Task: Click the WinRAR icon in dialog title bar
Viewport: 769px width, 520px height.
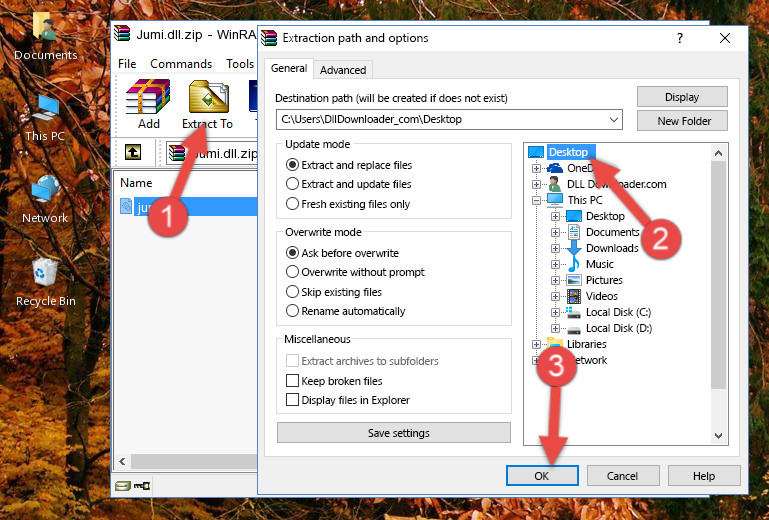Action: pos(269,38)
